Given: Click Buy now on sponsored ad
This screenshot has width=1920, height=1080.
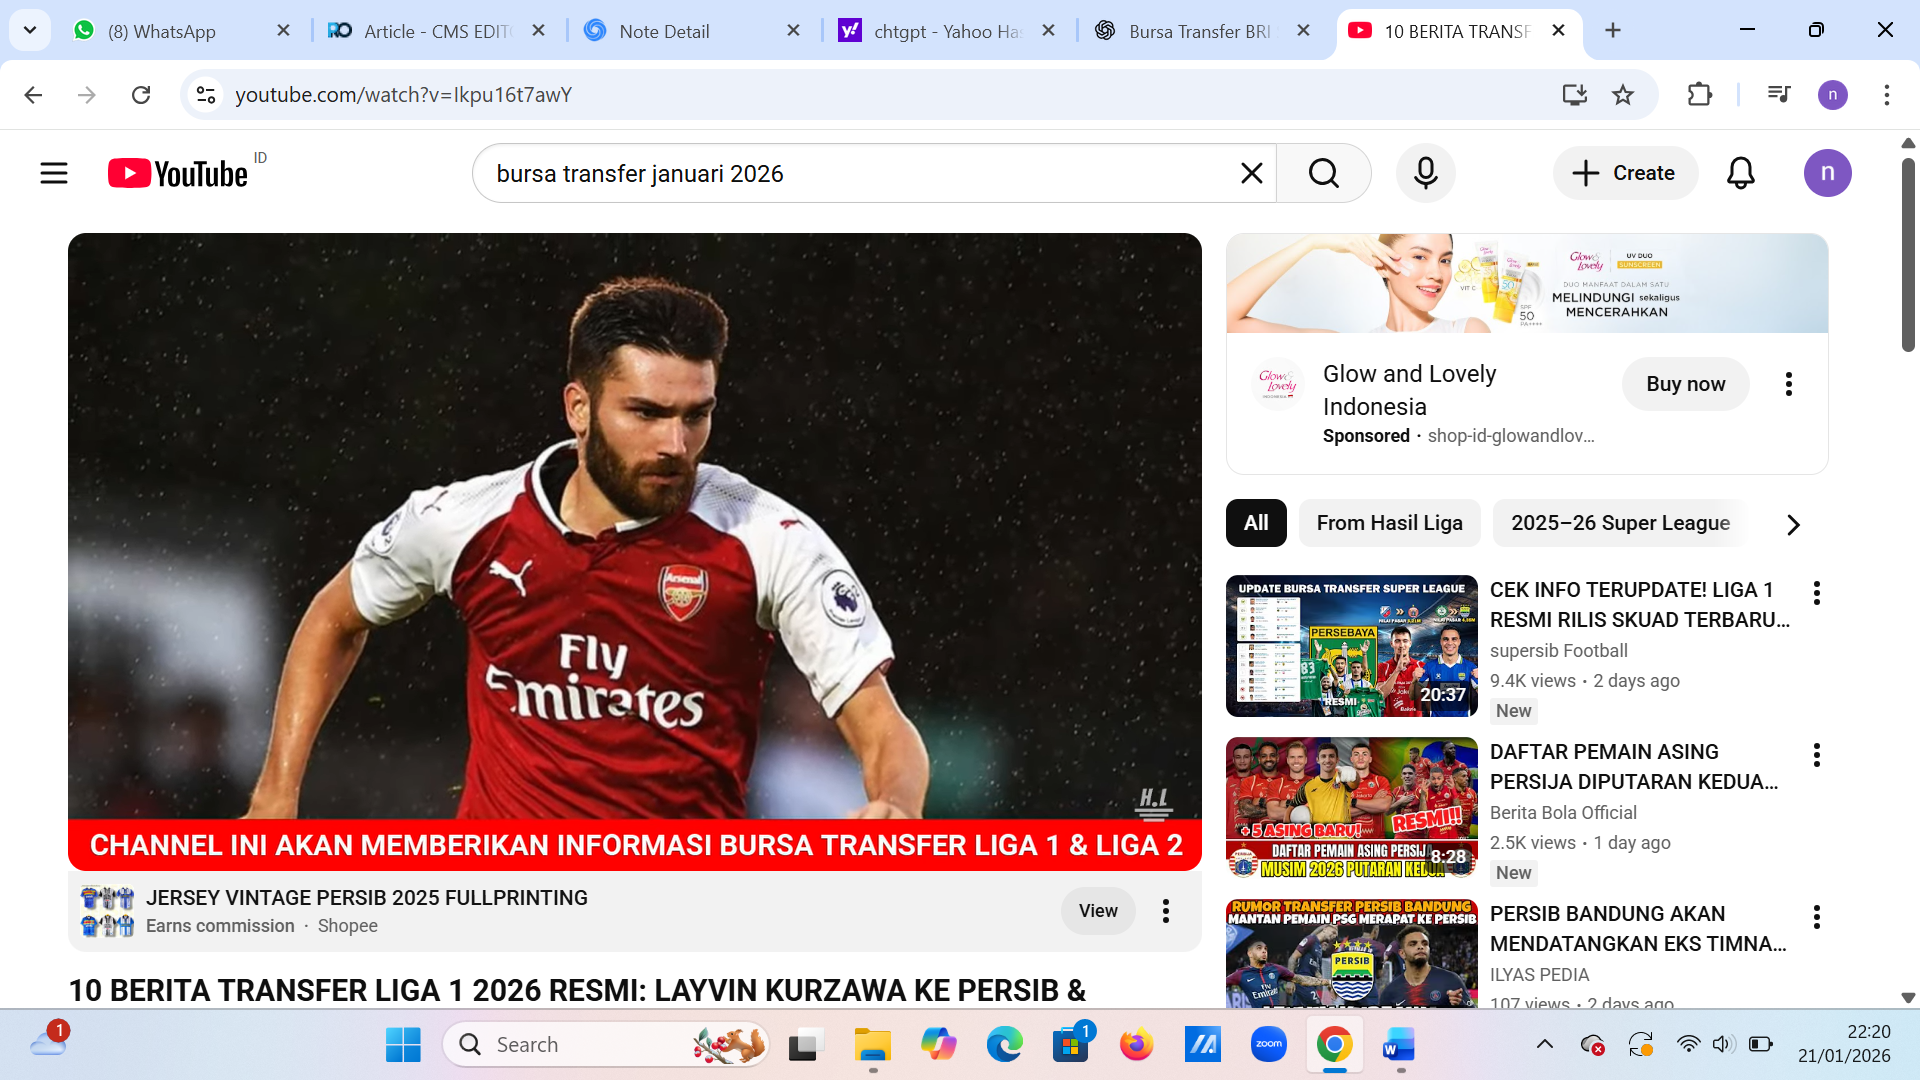Looking at the screenshot, I should 1685,384.
